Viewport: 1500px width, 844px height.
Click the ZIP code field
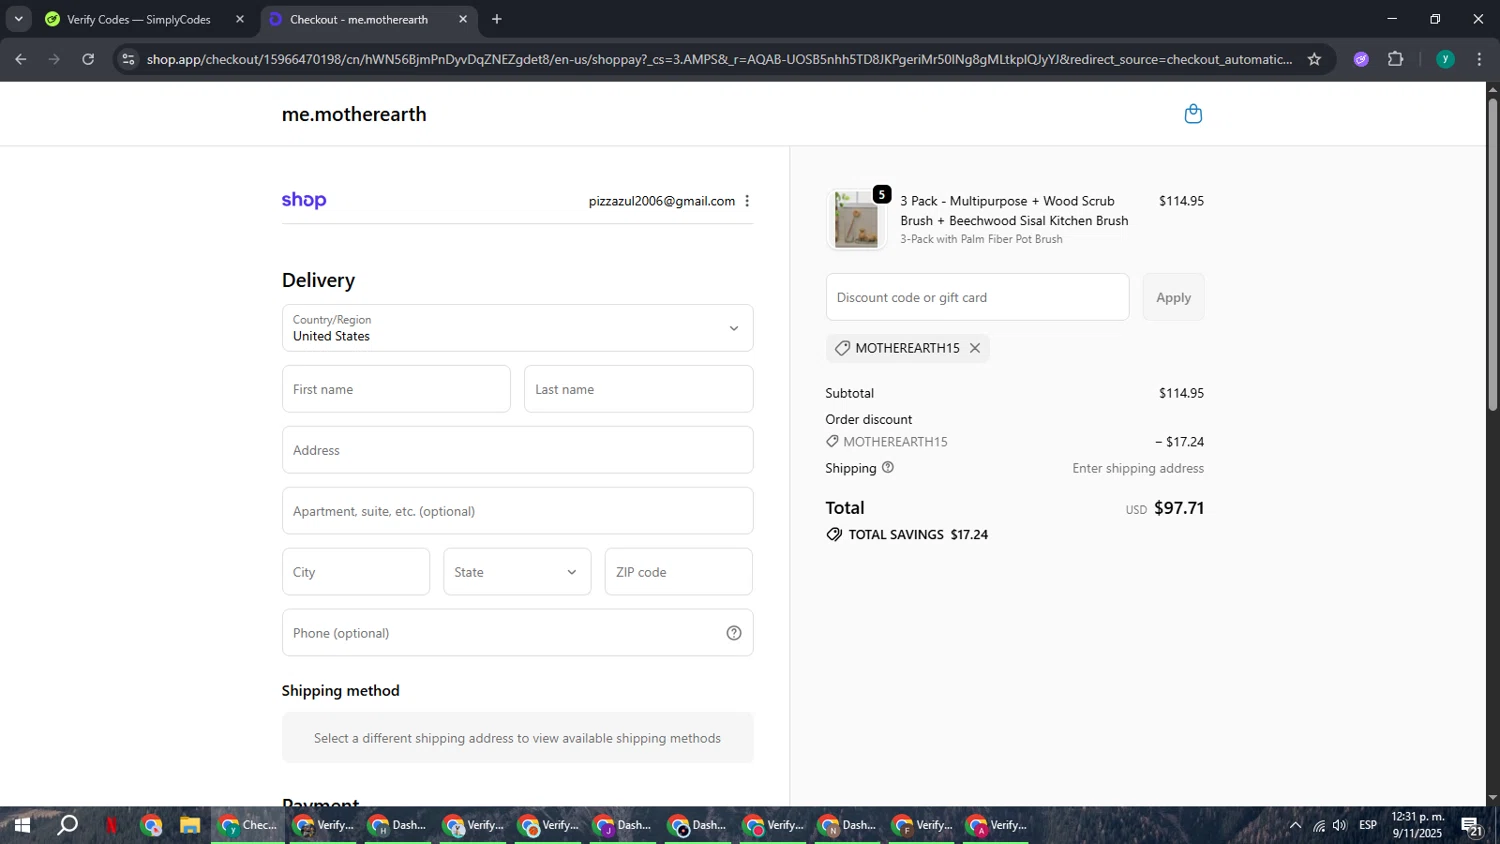(679, 572)
